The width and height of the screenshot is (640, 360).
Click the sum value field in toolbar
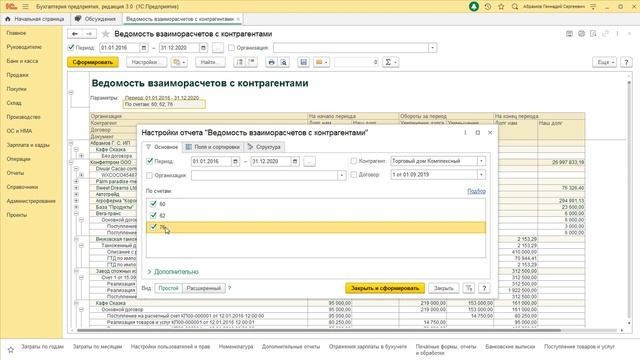coord(357,62)
